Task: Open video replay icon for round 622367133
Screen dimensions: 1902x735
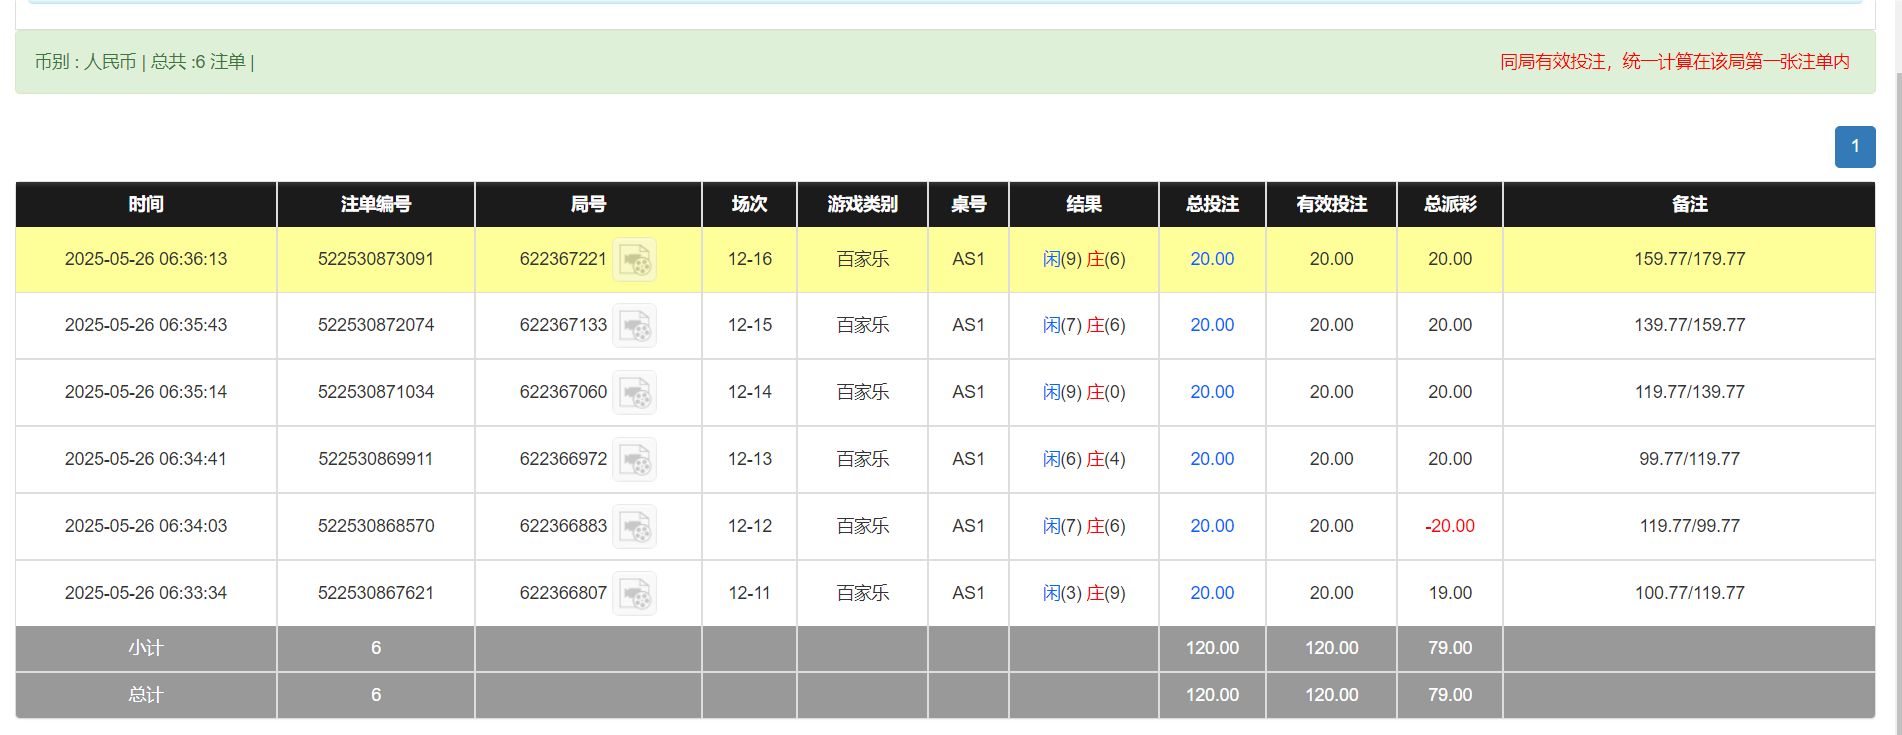Action: click(x=634, y=326)
